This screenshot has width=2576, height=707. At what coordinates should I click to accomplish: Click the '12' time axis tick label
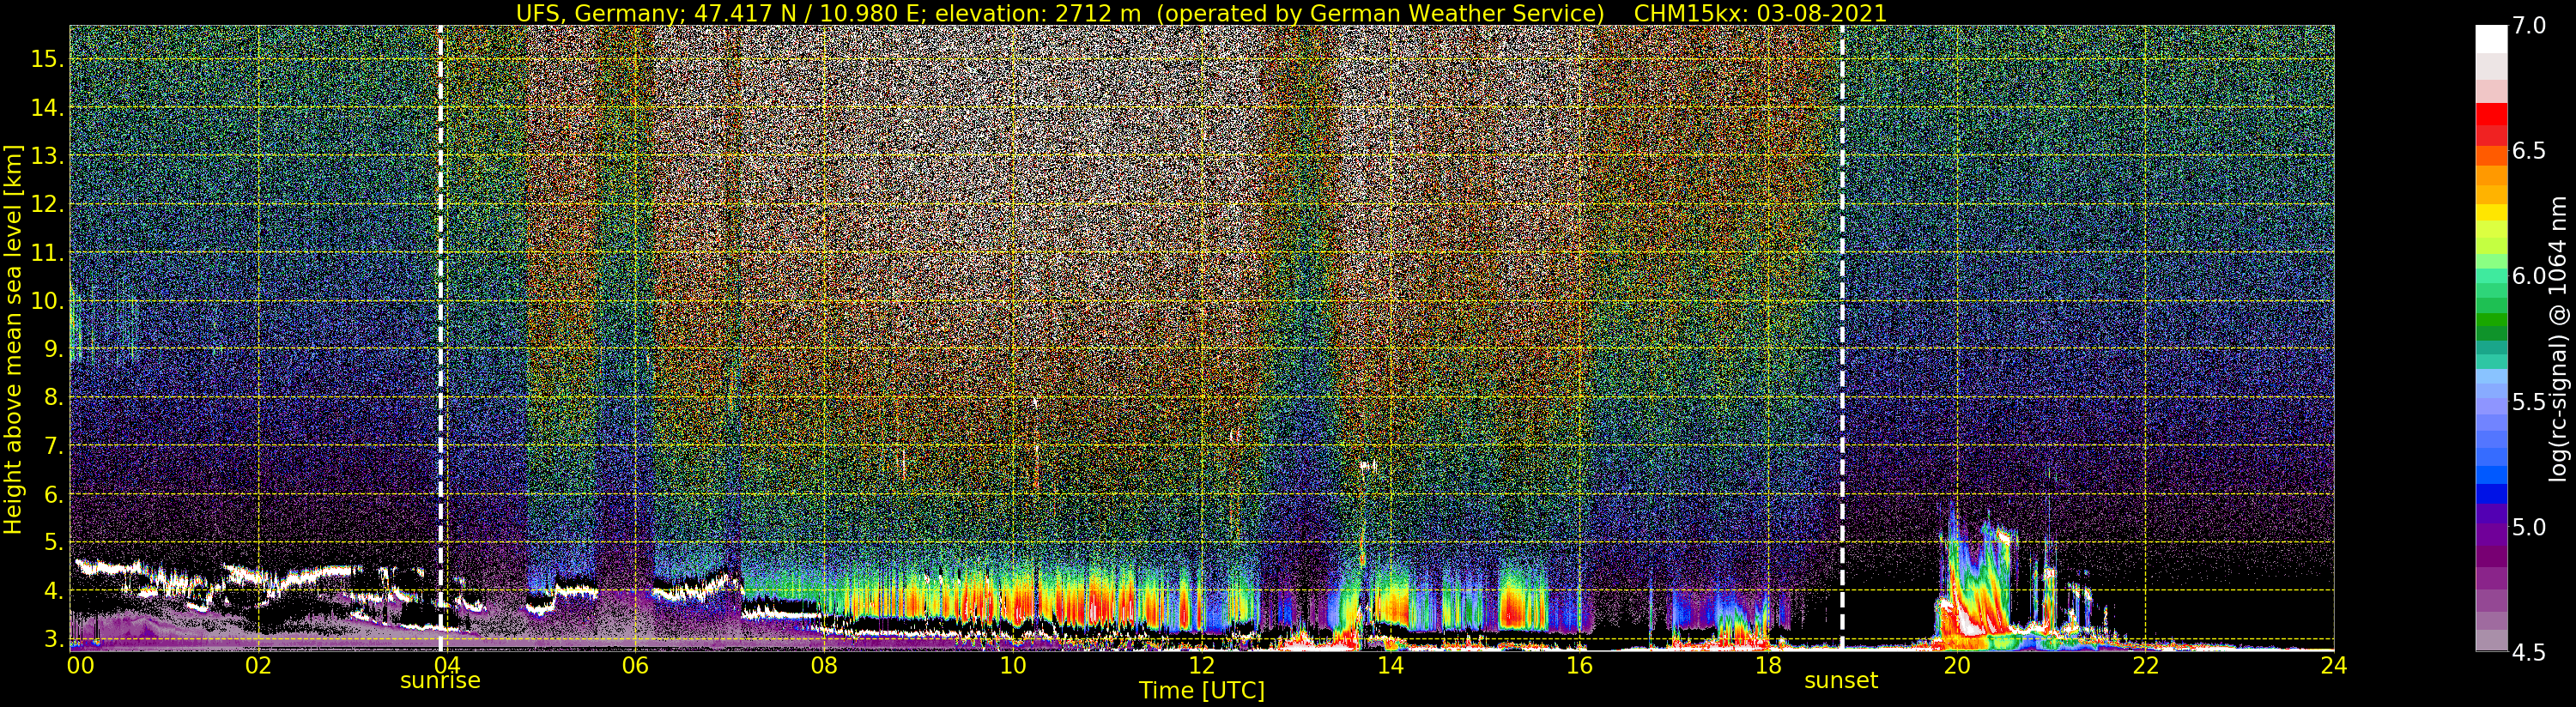pos(1201,665)
